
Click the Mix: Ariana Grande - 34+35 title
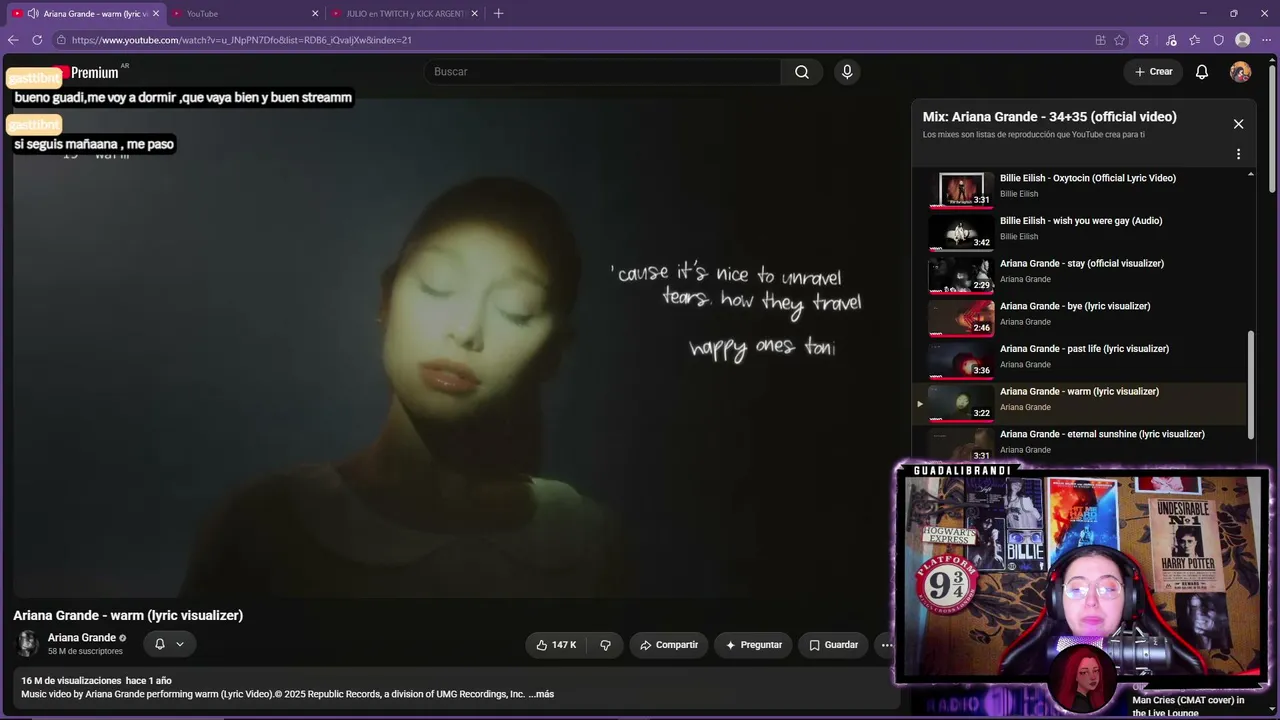click(1049, 117)
